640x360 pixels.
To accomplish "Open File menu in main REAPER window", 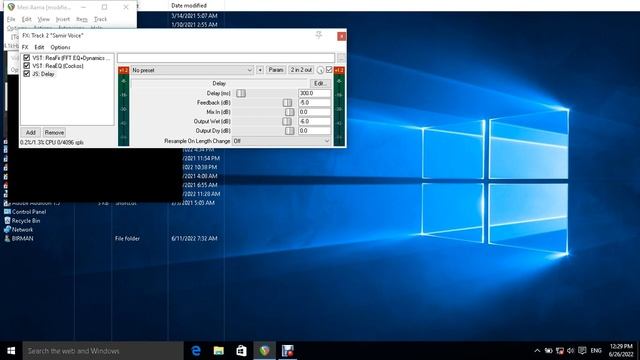I will click(x=11, y=19).
